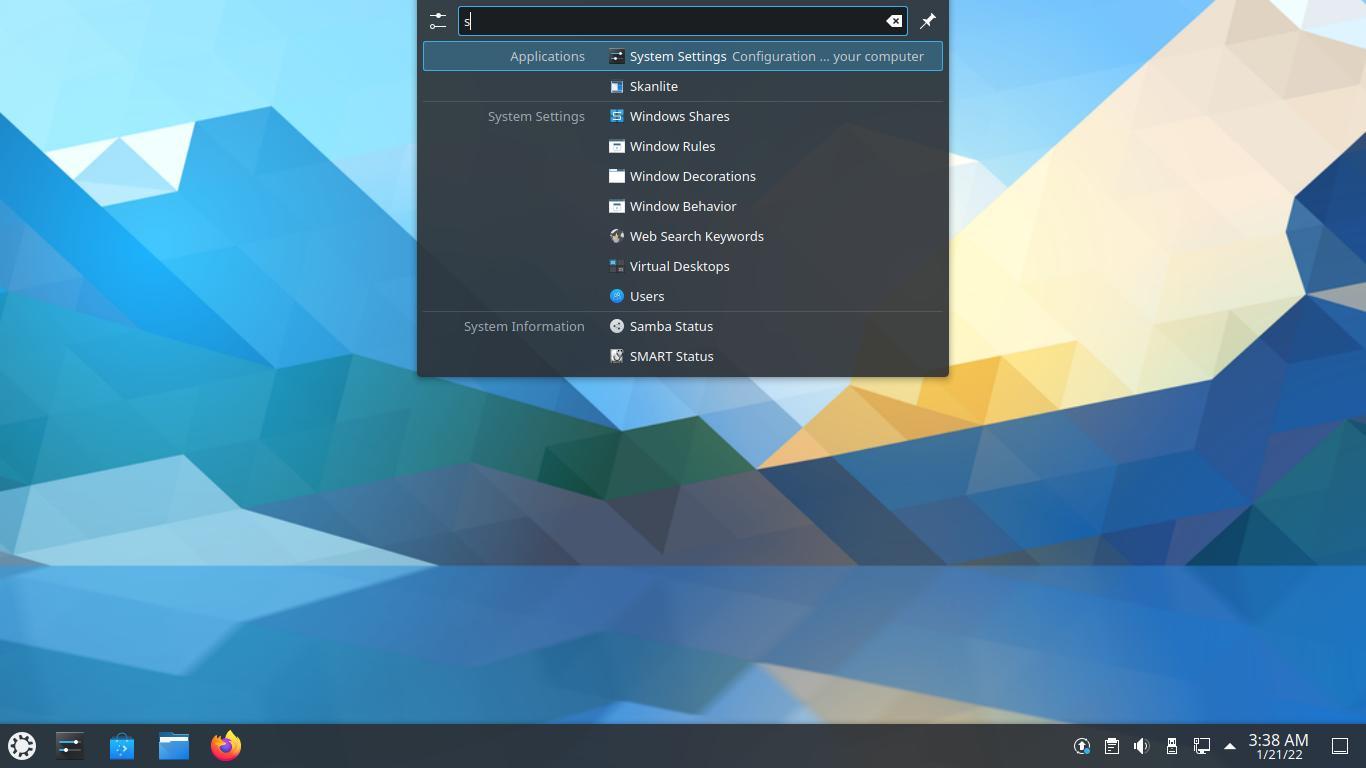1366x768 pixels.
Task: Open KRunner search options
Action: coord(437,20)
